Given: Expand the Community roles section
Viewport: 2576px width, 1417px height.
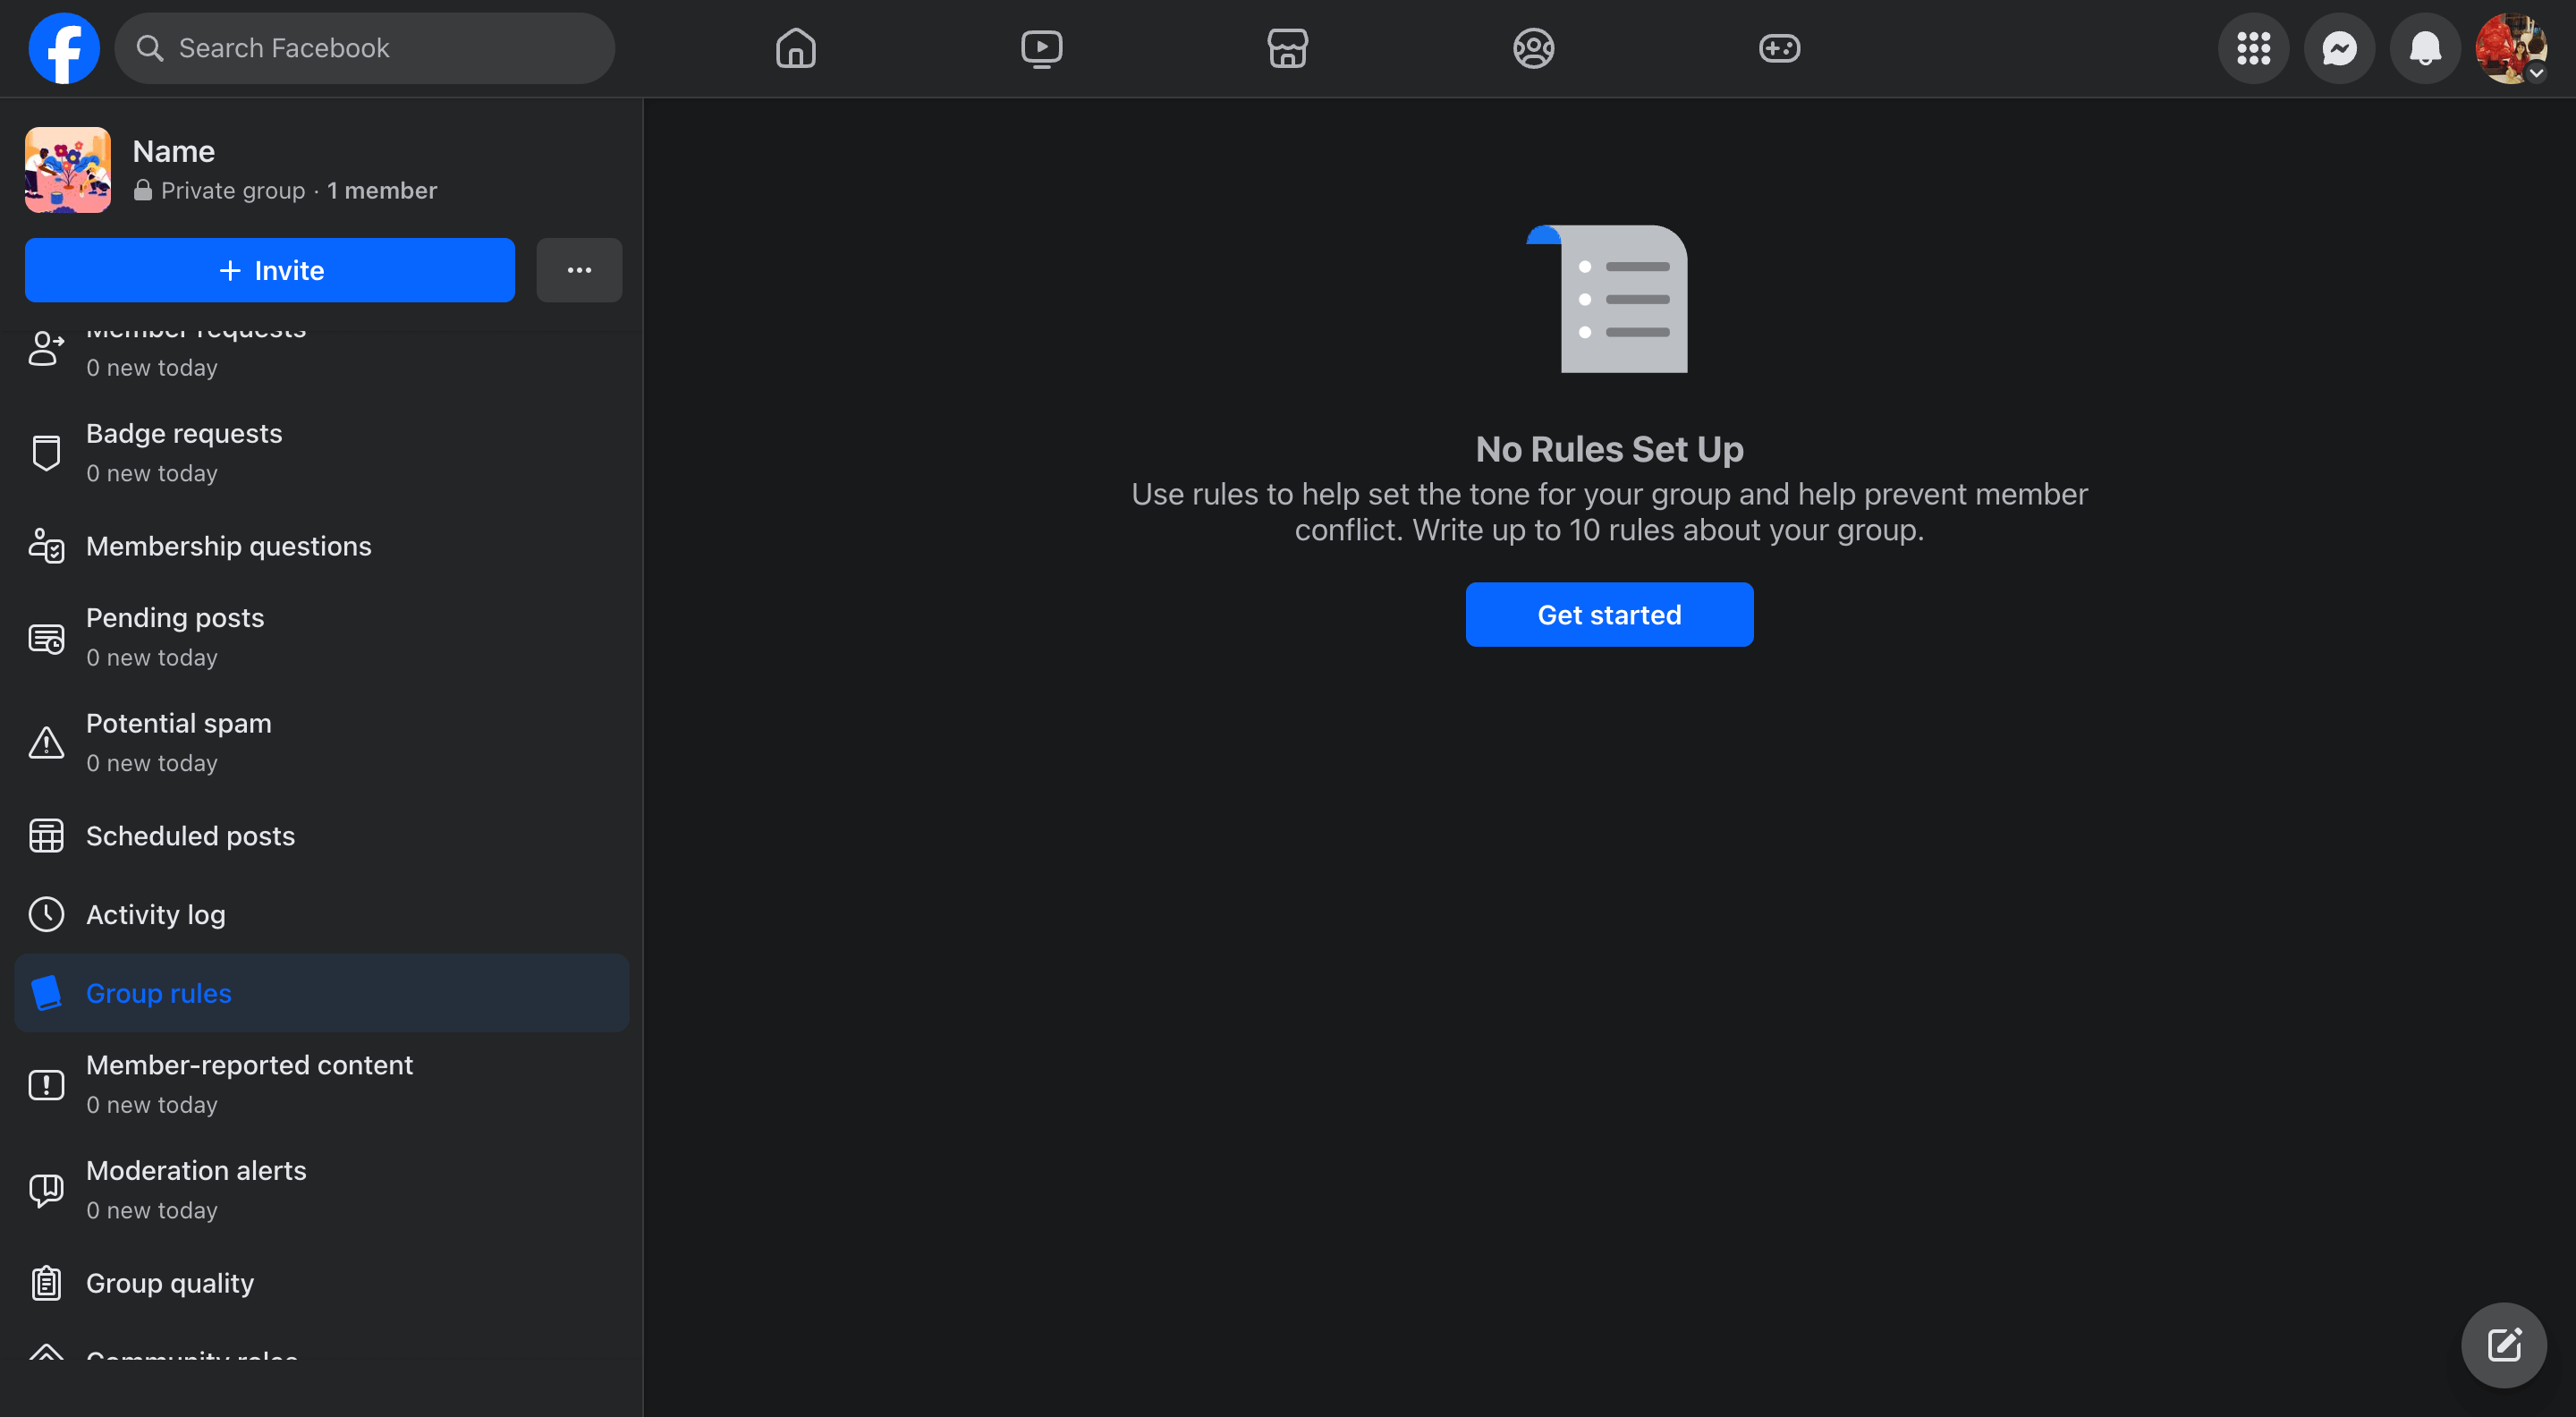Looking at the screenshot, I should point(191,1360).
